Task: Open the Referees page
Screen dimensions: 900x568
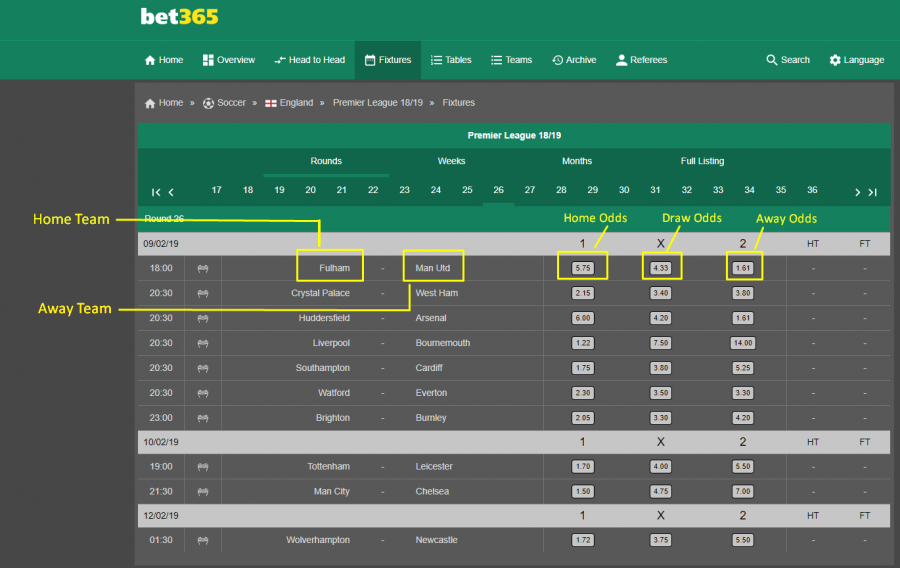Action: pyautogui.click(x=641, y=60)
